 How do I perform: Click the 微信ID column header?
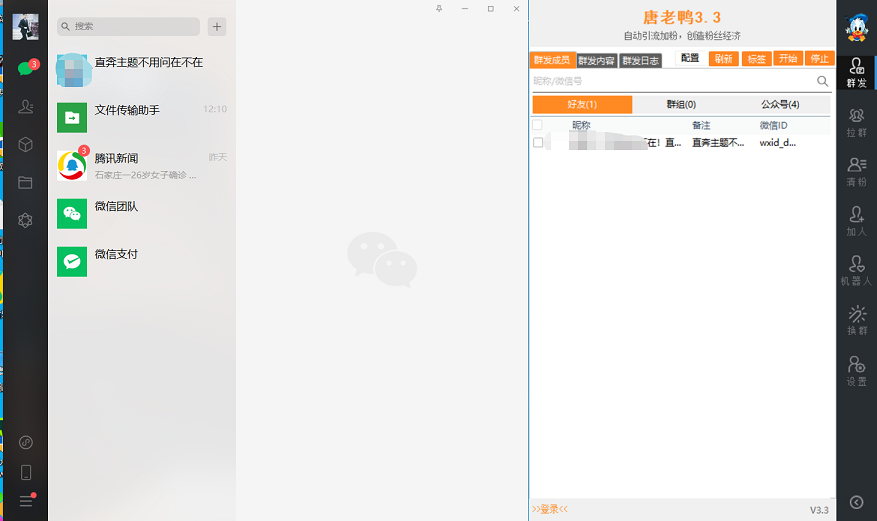[x=774, y=125]
